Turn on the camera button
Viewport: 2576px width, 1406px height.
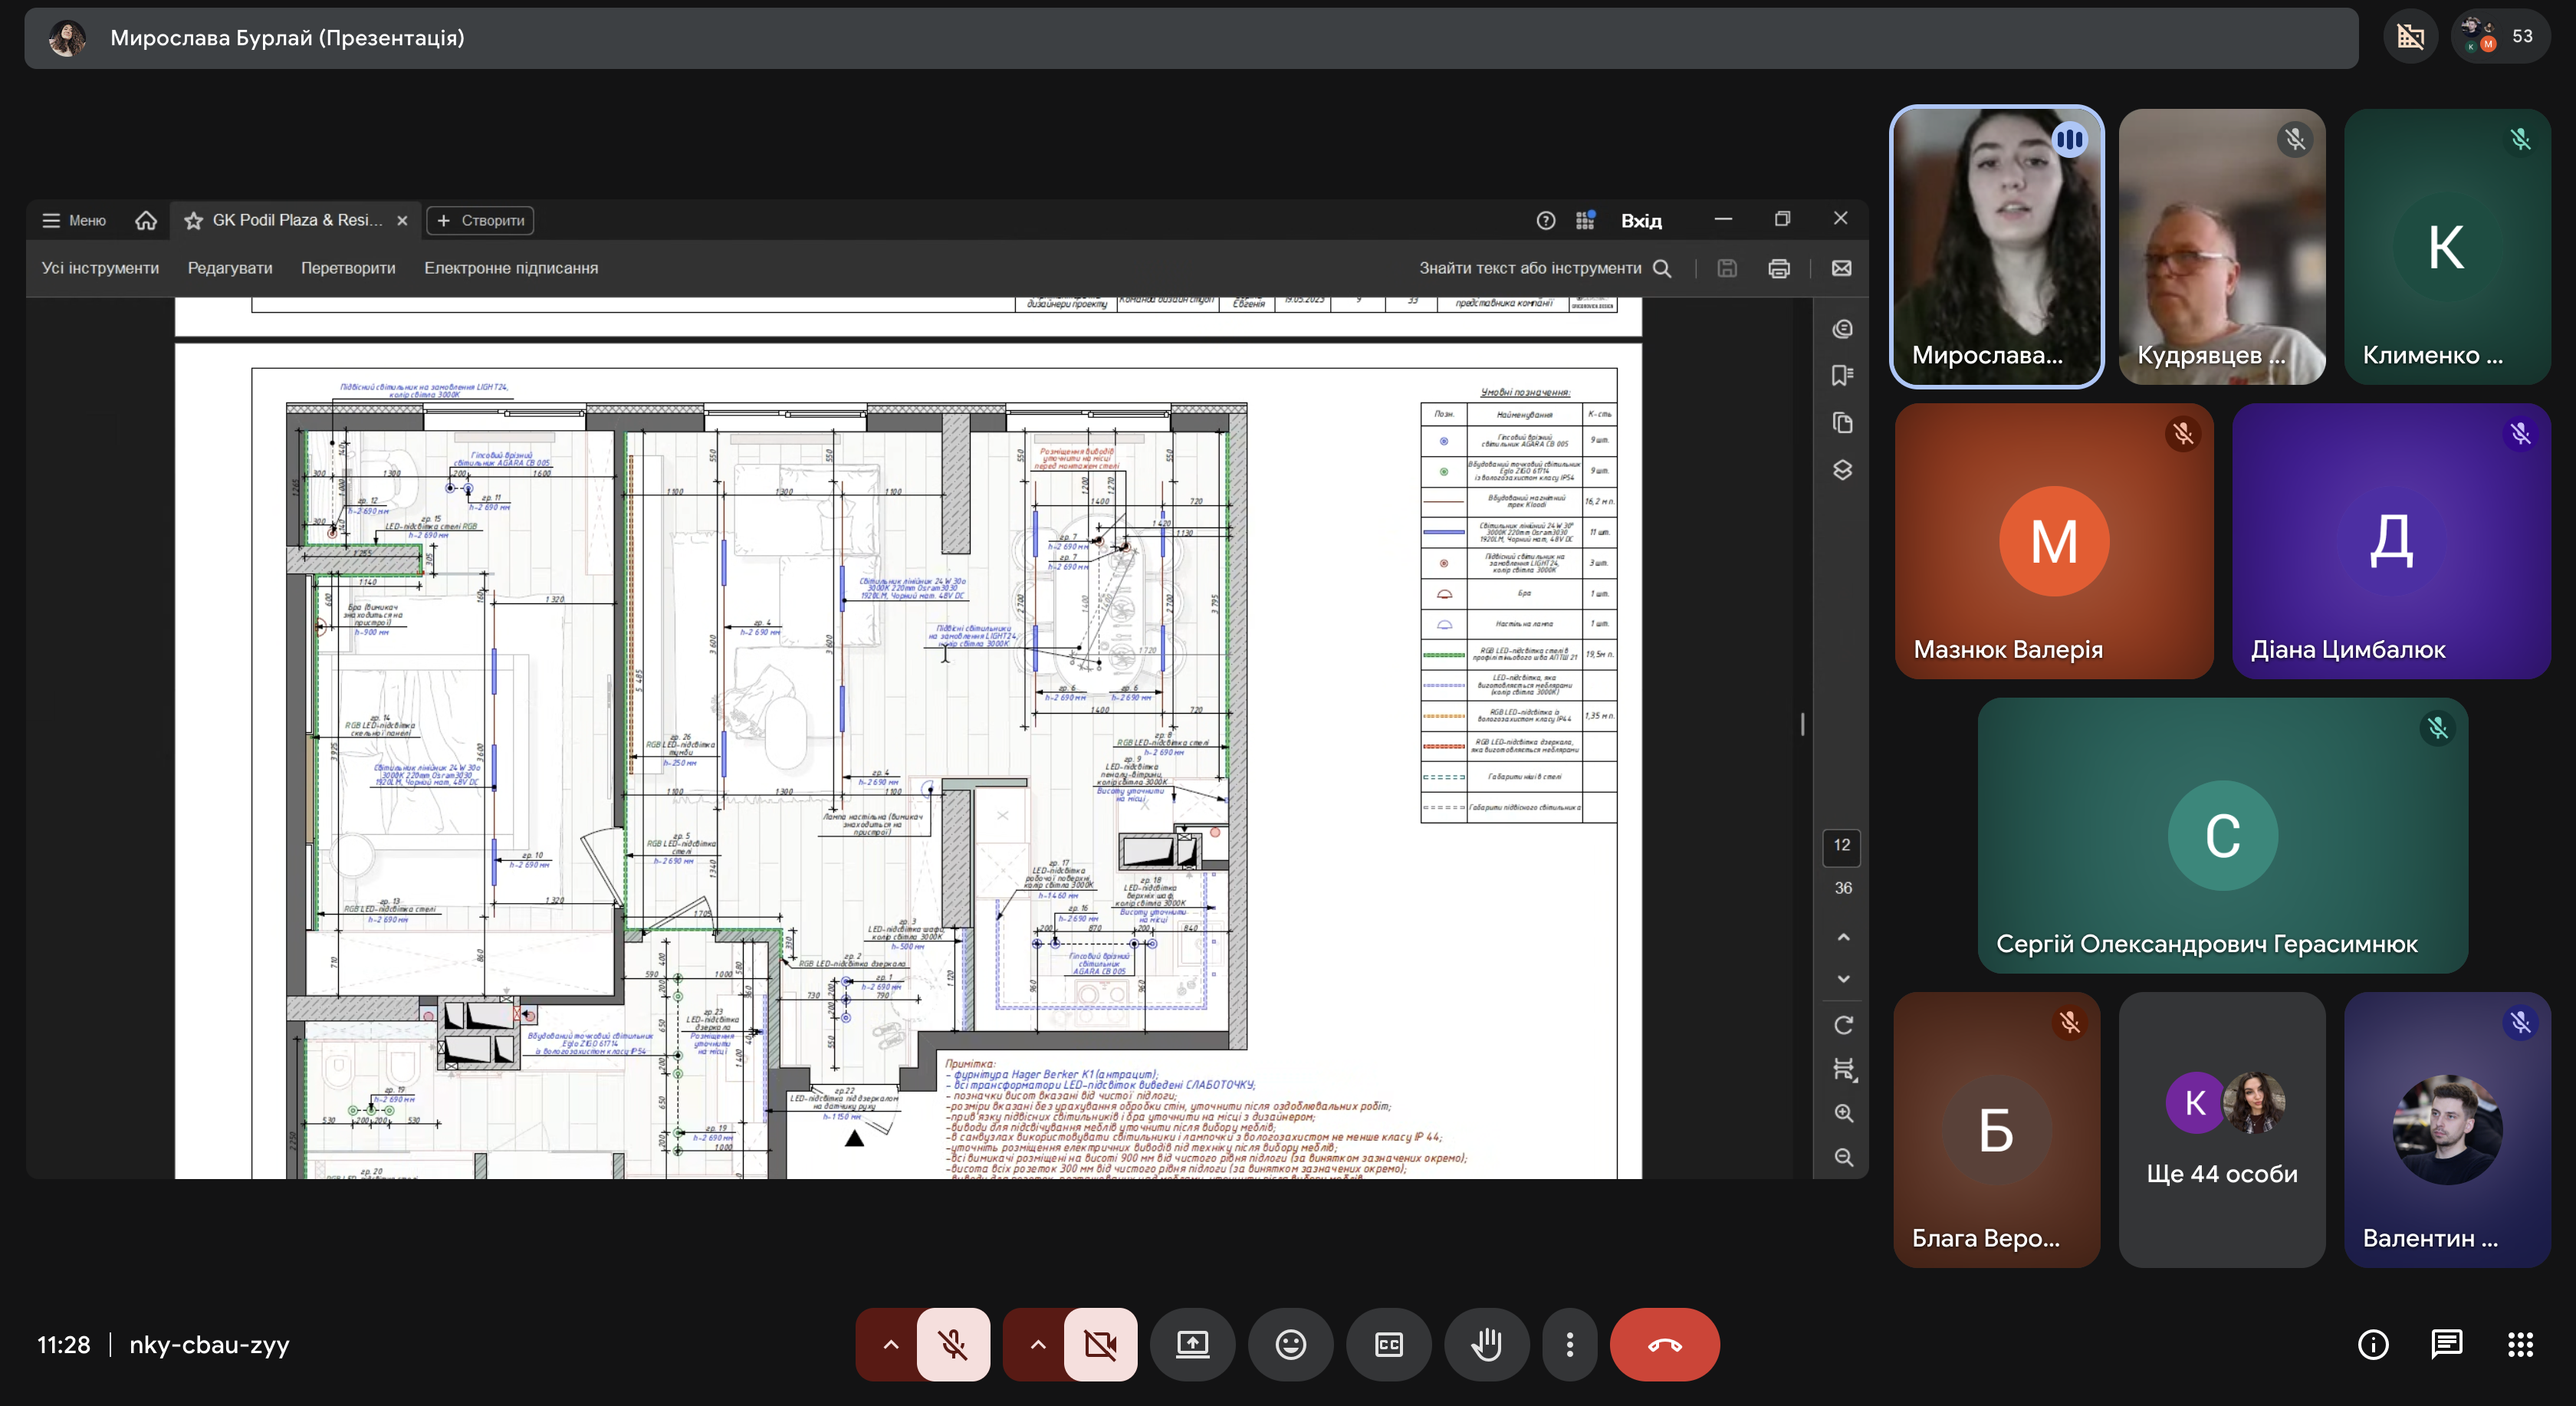(1100, 1344)
